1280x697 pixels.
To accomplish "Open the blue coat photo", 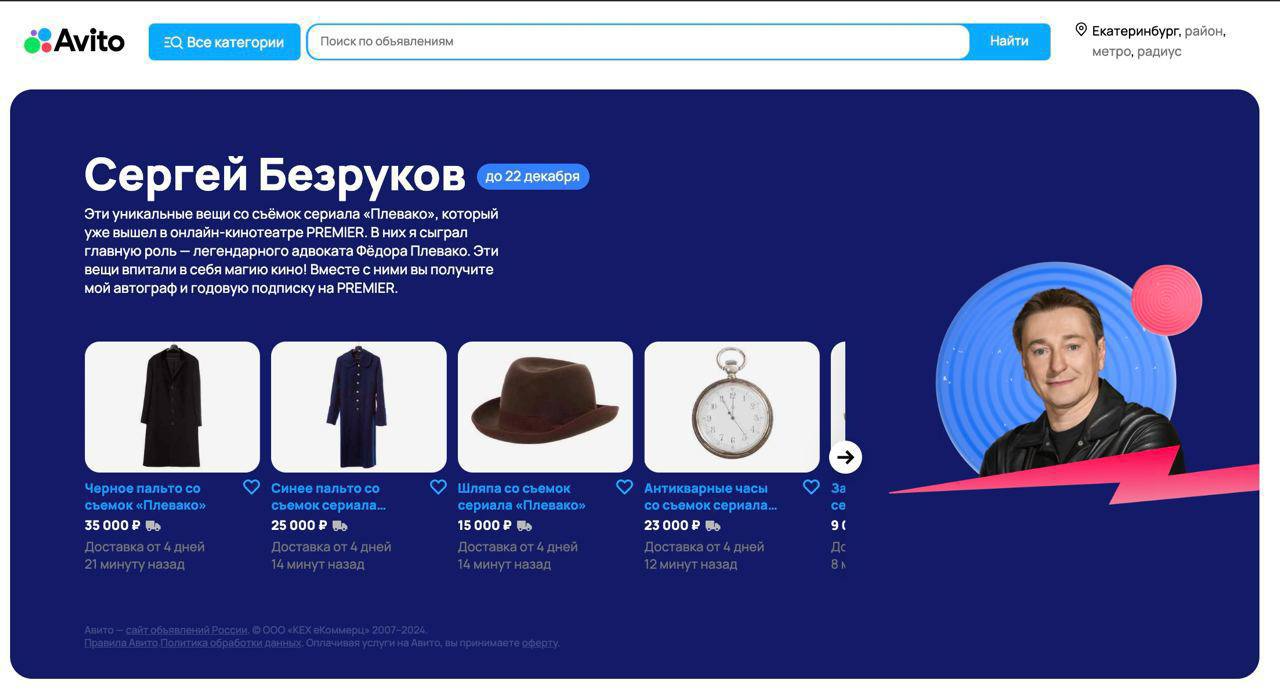I will click(x=359, y=407).
